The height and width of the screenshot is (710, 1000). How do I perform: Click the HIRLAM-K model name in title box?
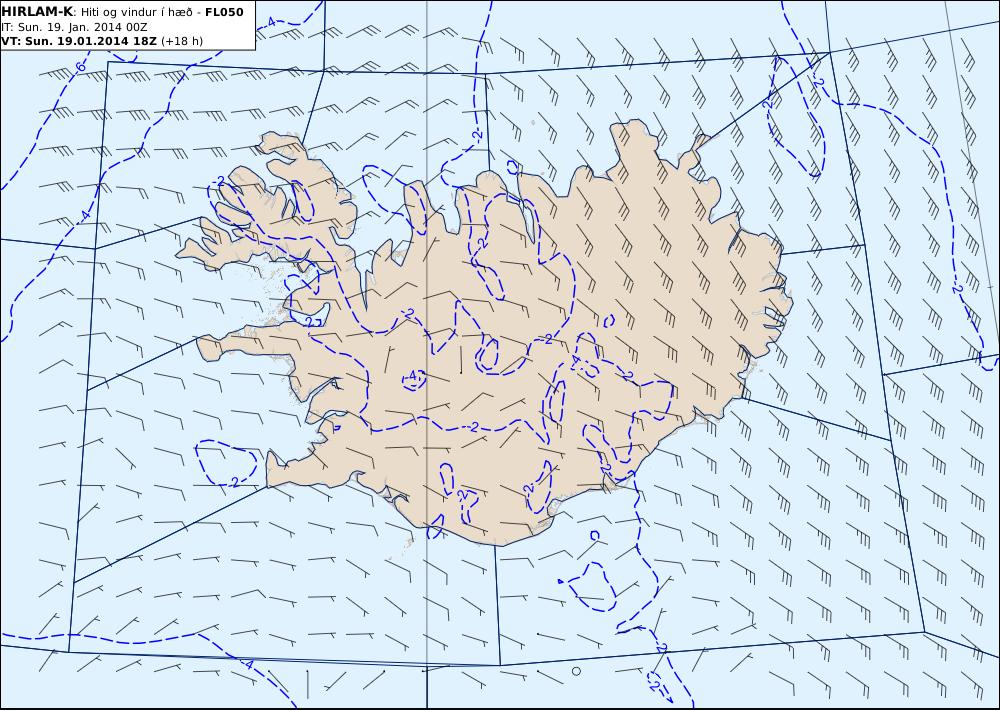click(x=37, y=11)
